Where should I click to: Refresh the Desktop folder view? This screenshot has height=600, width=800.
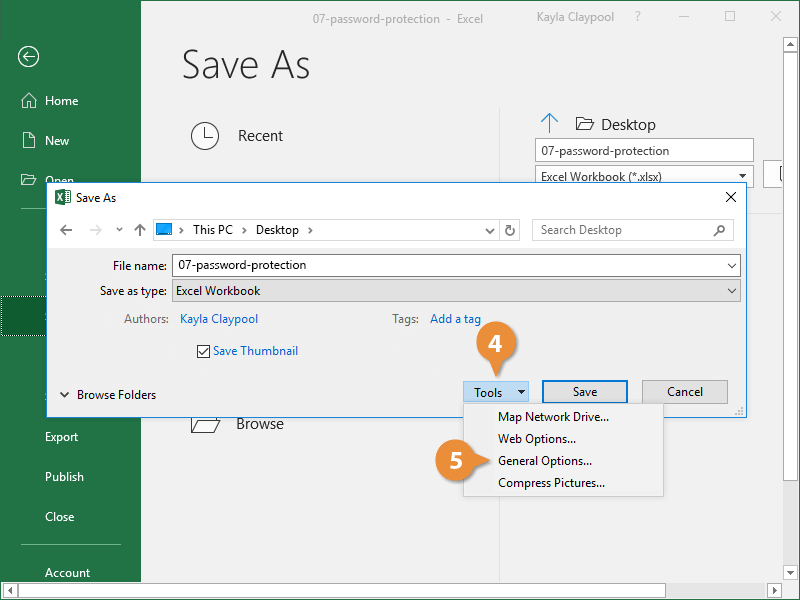click(510, 230)
